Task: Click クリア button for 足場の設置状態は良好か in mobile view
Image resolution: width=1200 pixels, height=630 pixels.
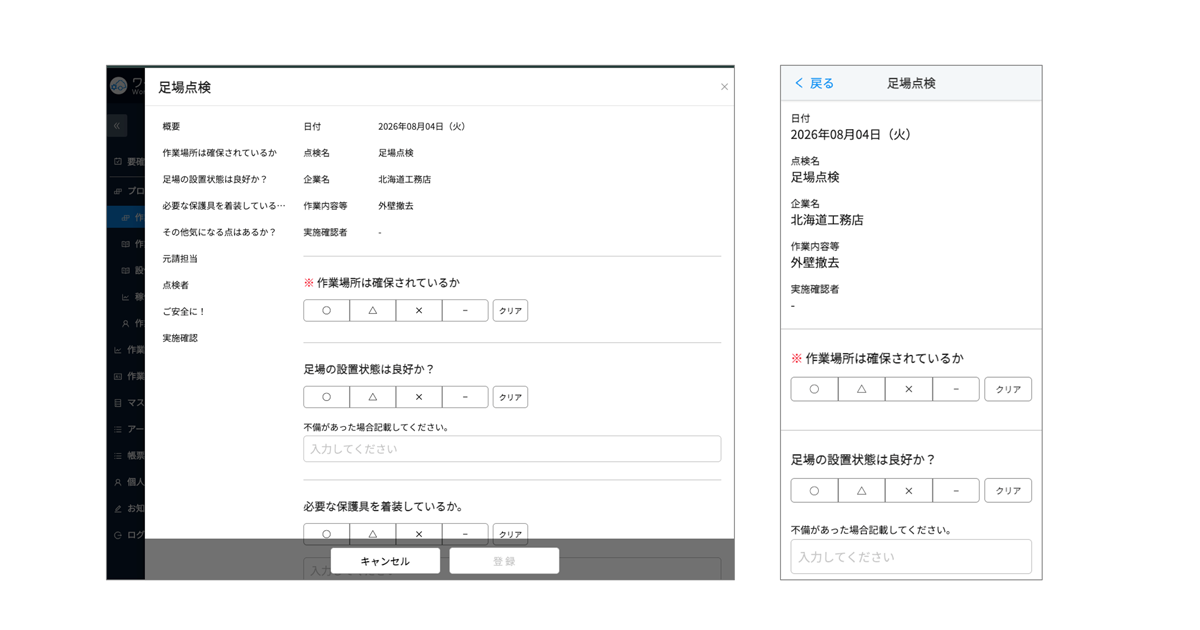Action: click(x=1008, y=491)
